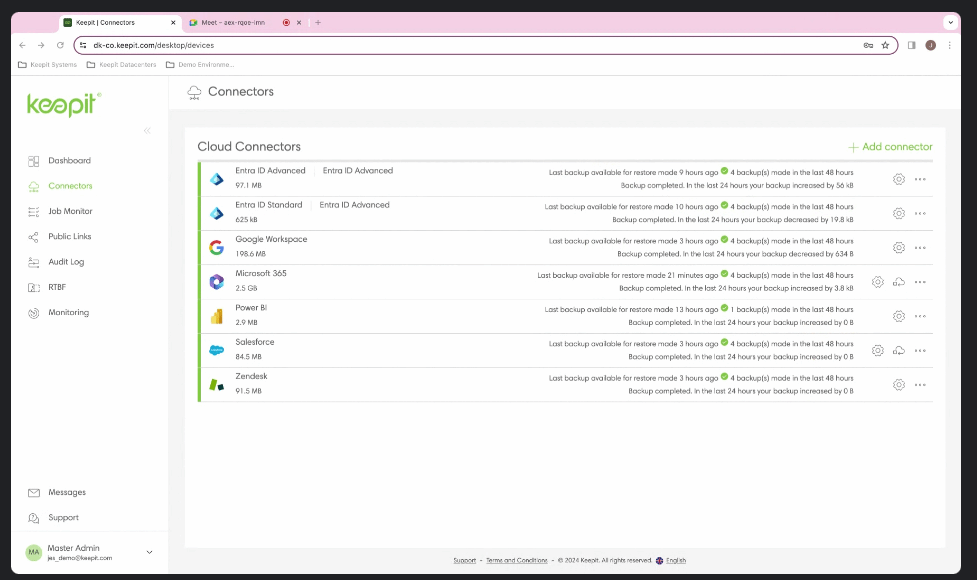
Task: Open the three-dot menu for Power BI
Action: [x=920, y=316]
